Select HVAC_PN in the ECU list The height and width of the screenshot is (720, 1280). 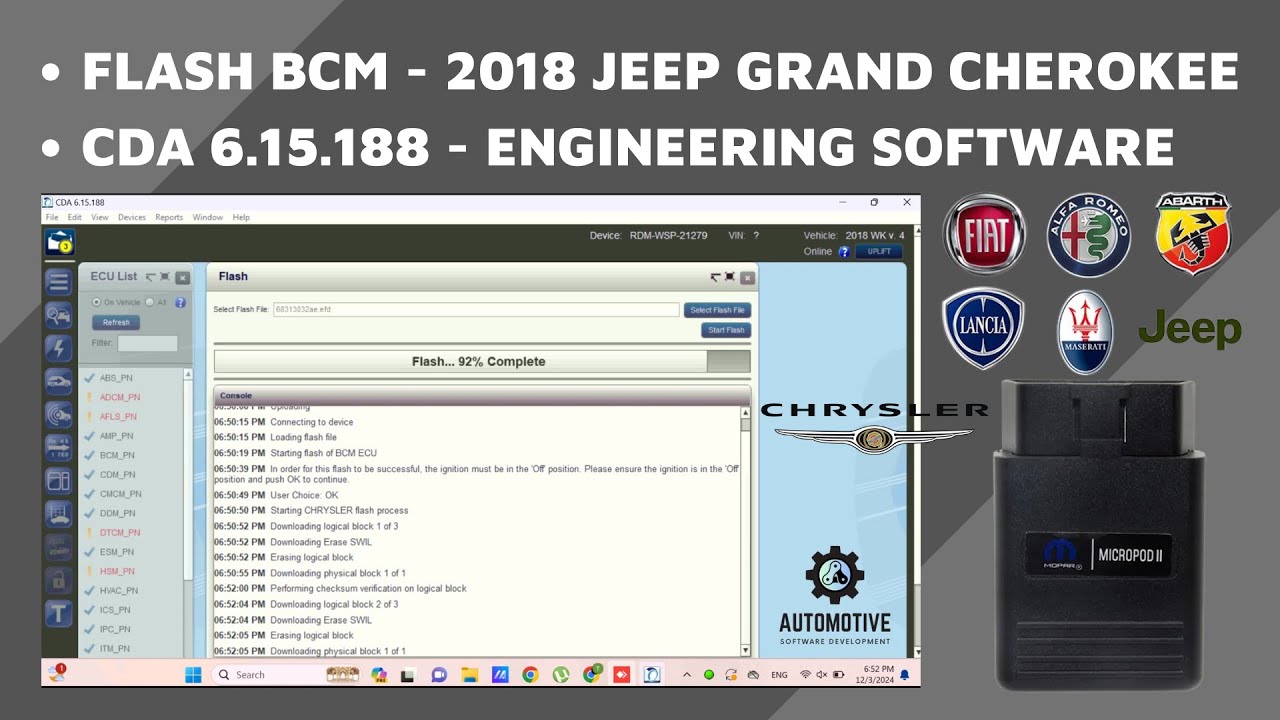(x=119, y=591)
